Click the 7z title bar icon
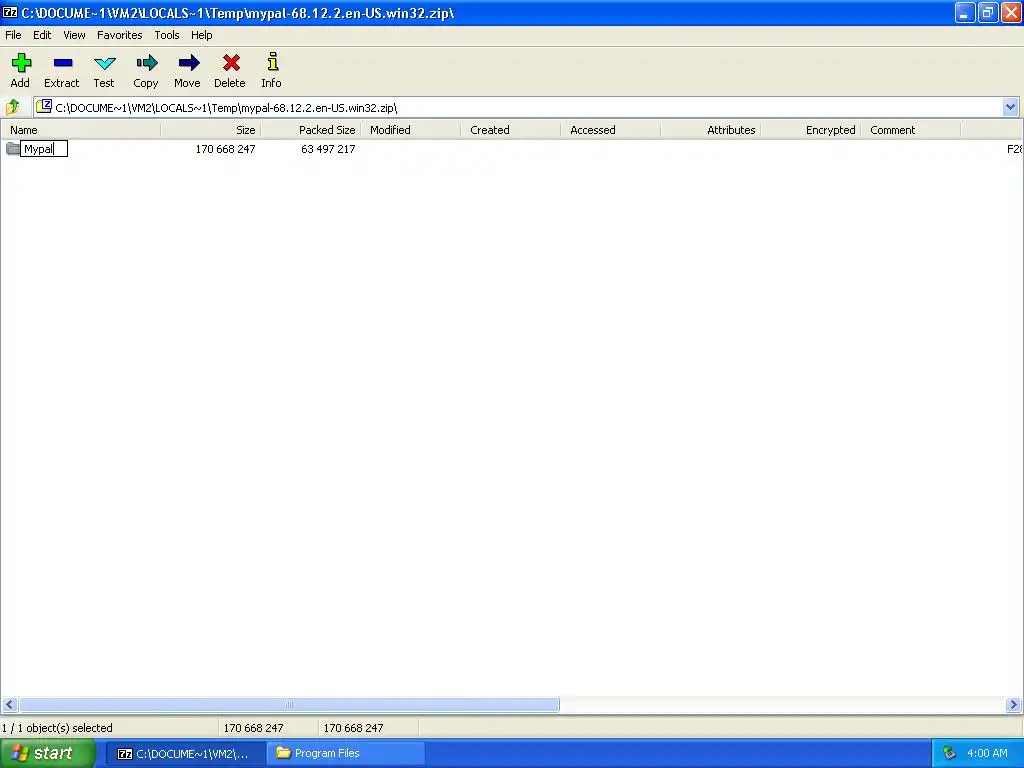This screenshot has height=768, width=1024. (10, 12)
